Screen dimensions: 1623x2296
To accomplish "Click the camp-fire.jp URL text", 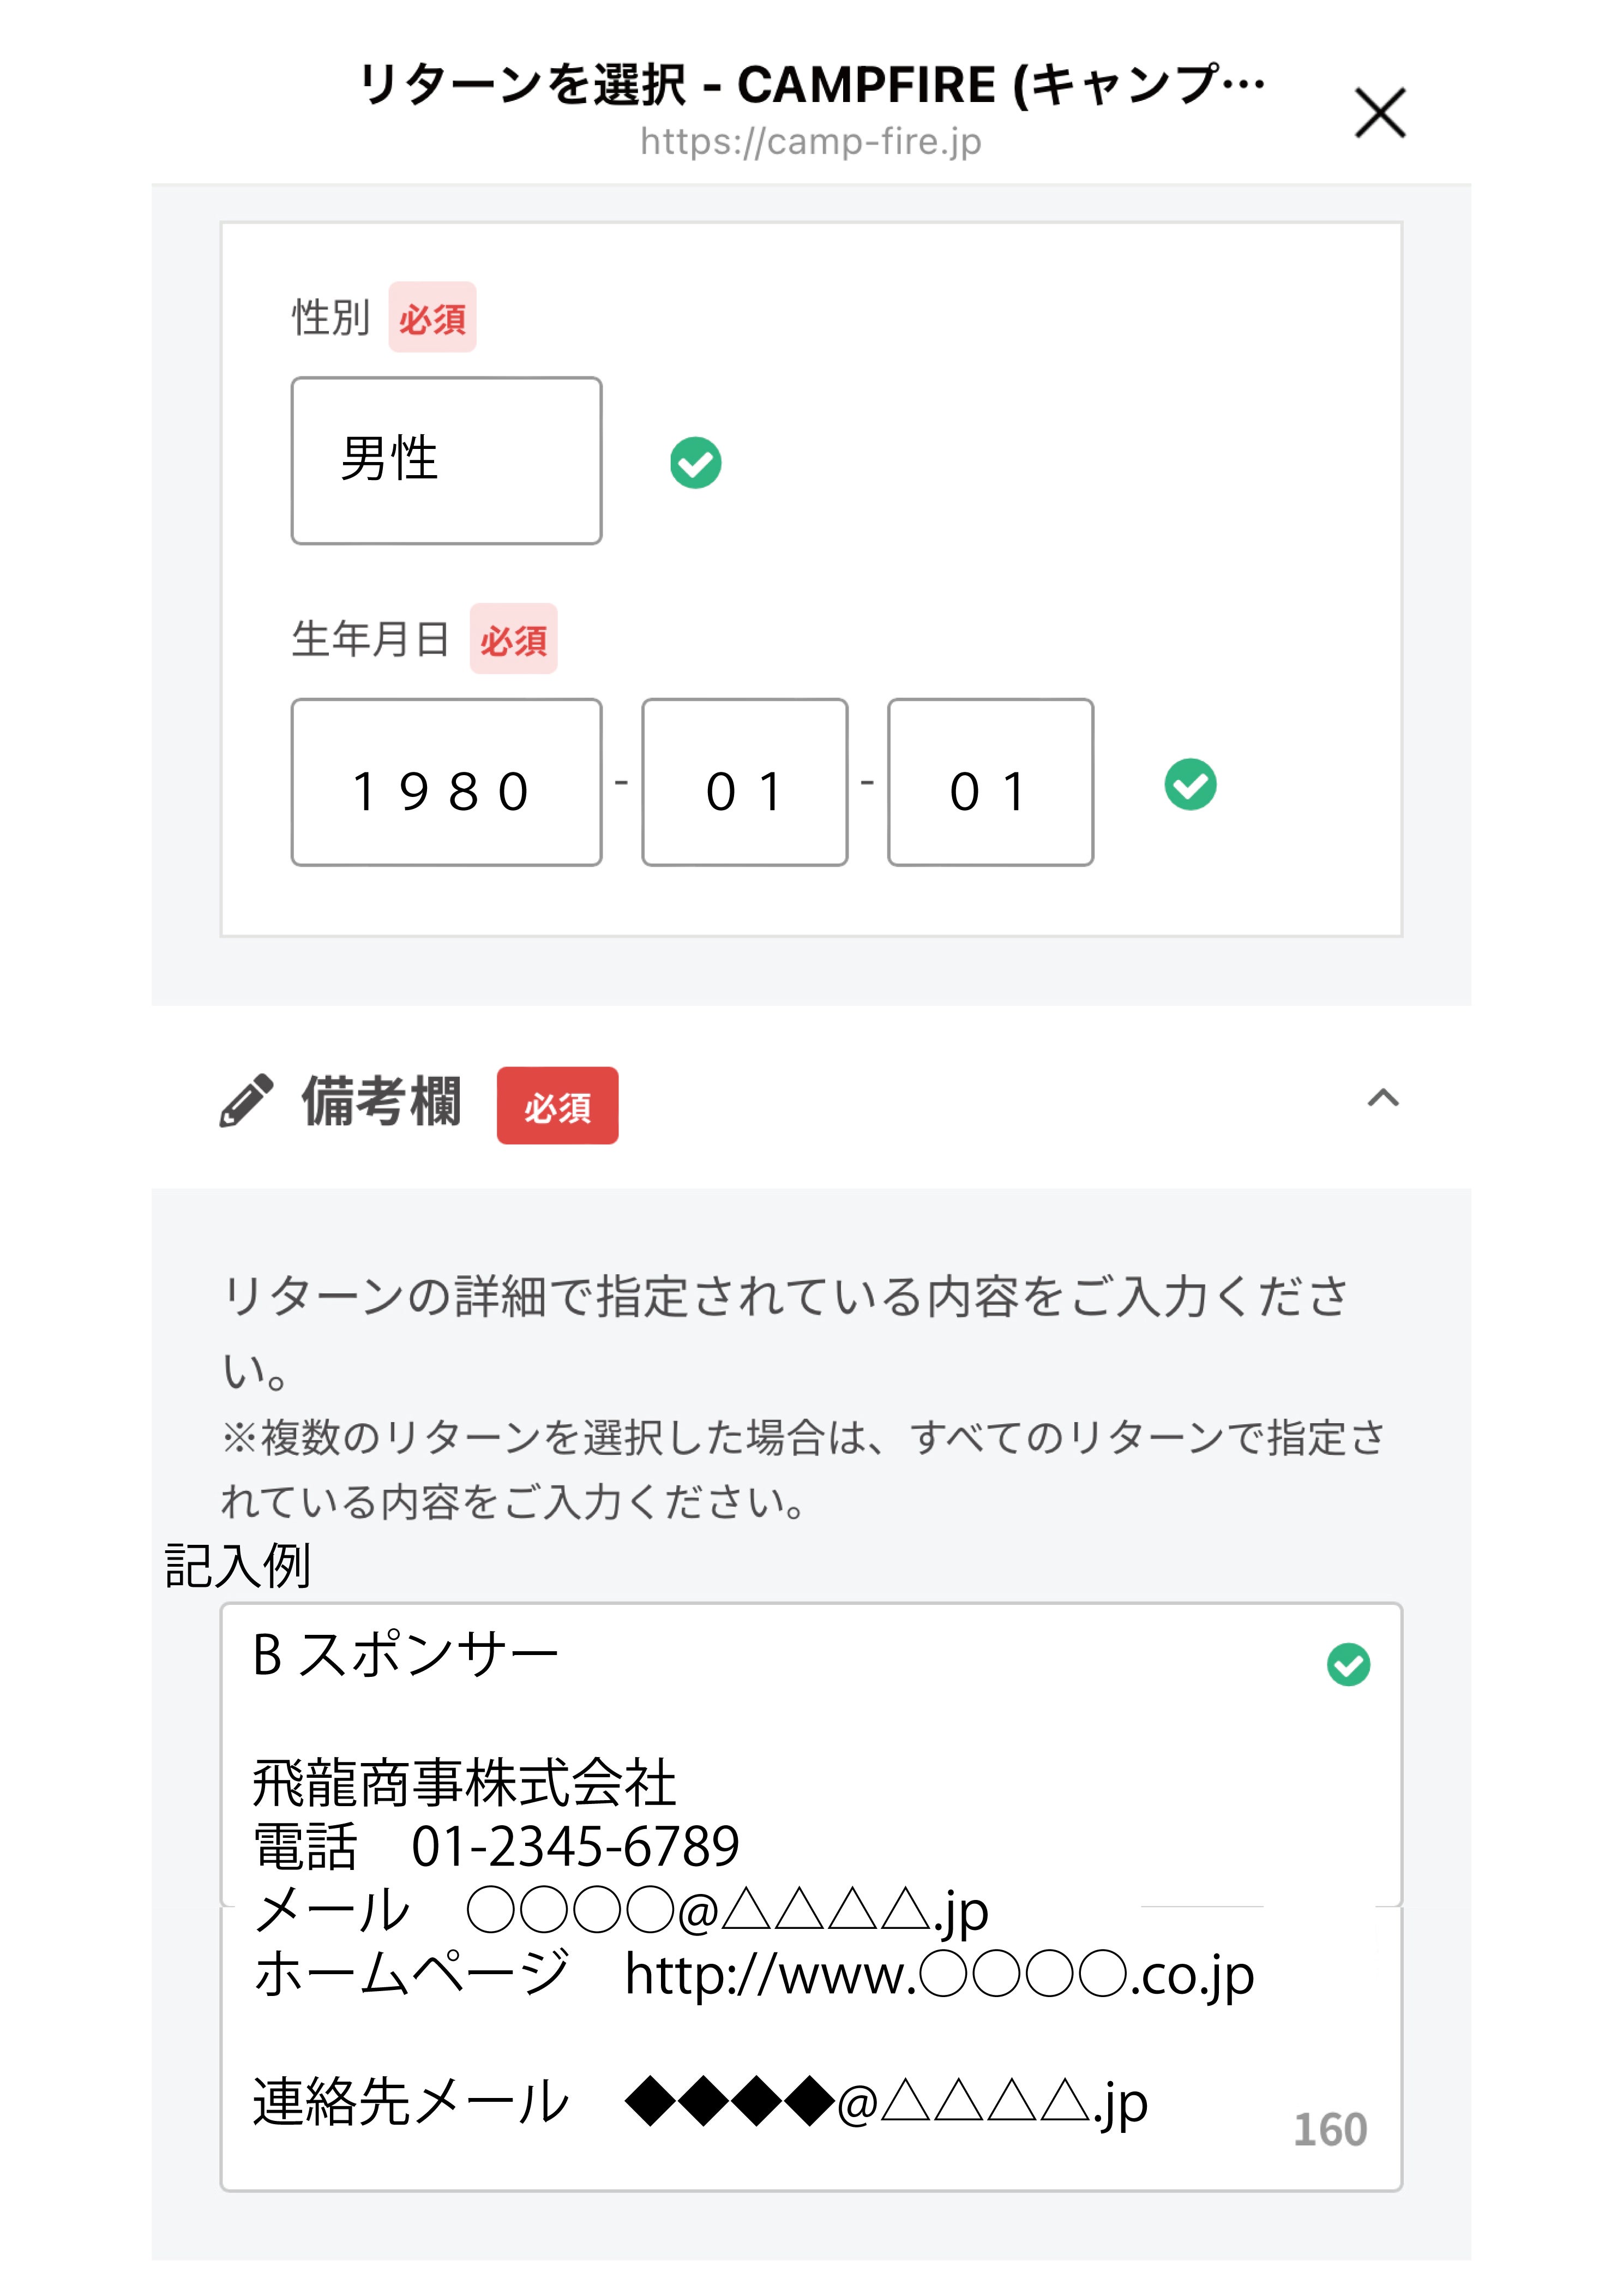I will pos(811,142).
